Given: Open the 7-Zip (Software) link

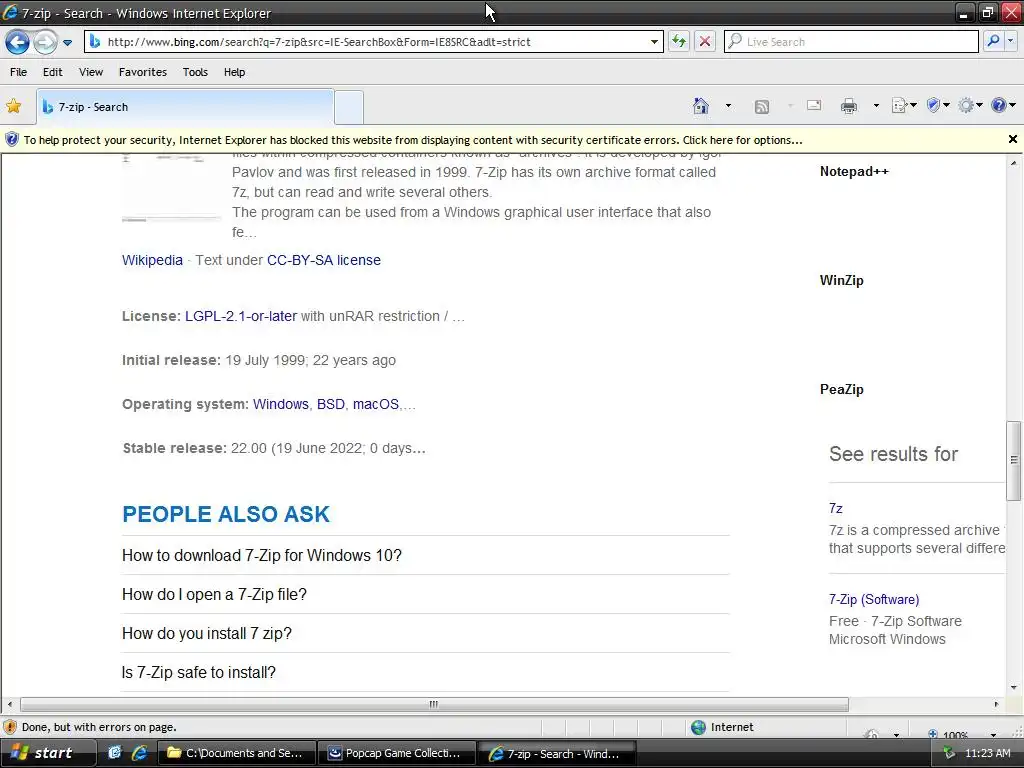Looking at the screenshot, I should click(x=874, y=600).
